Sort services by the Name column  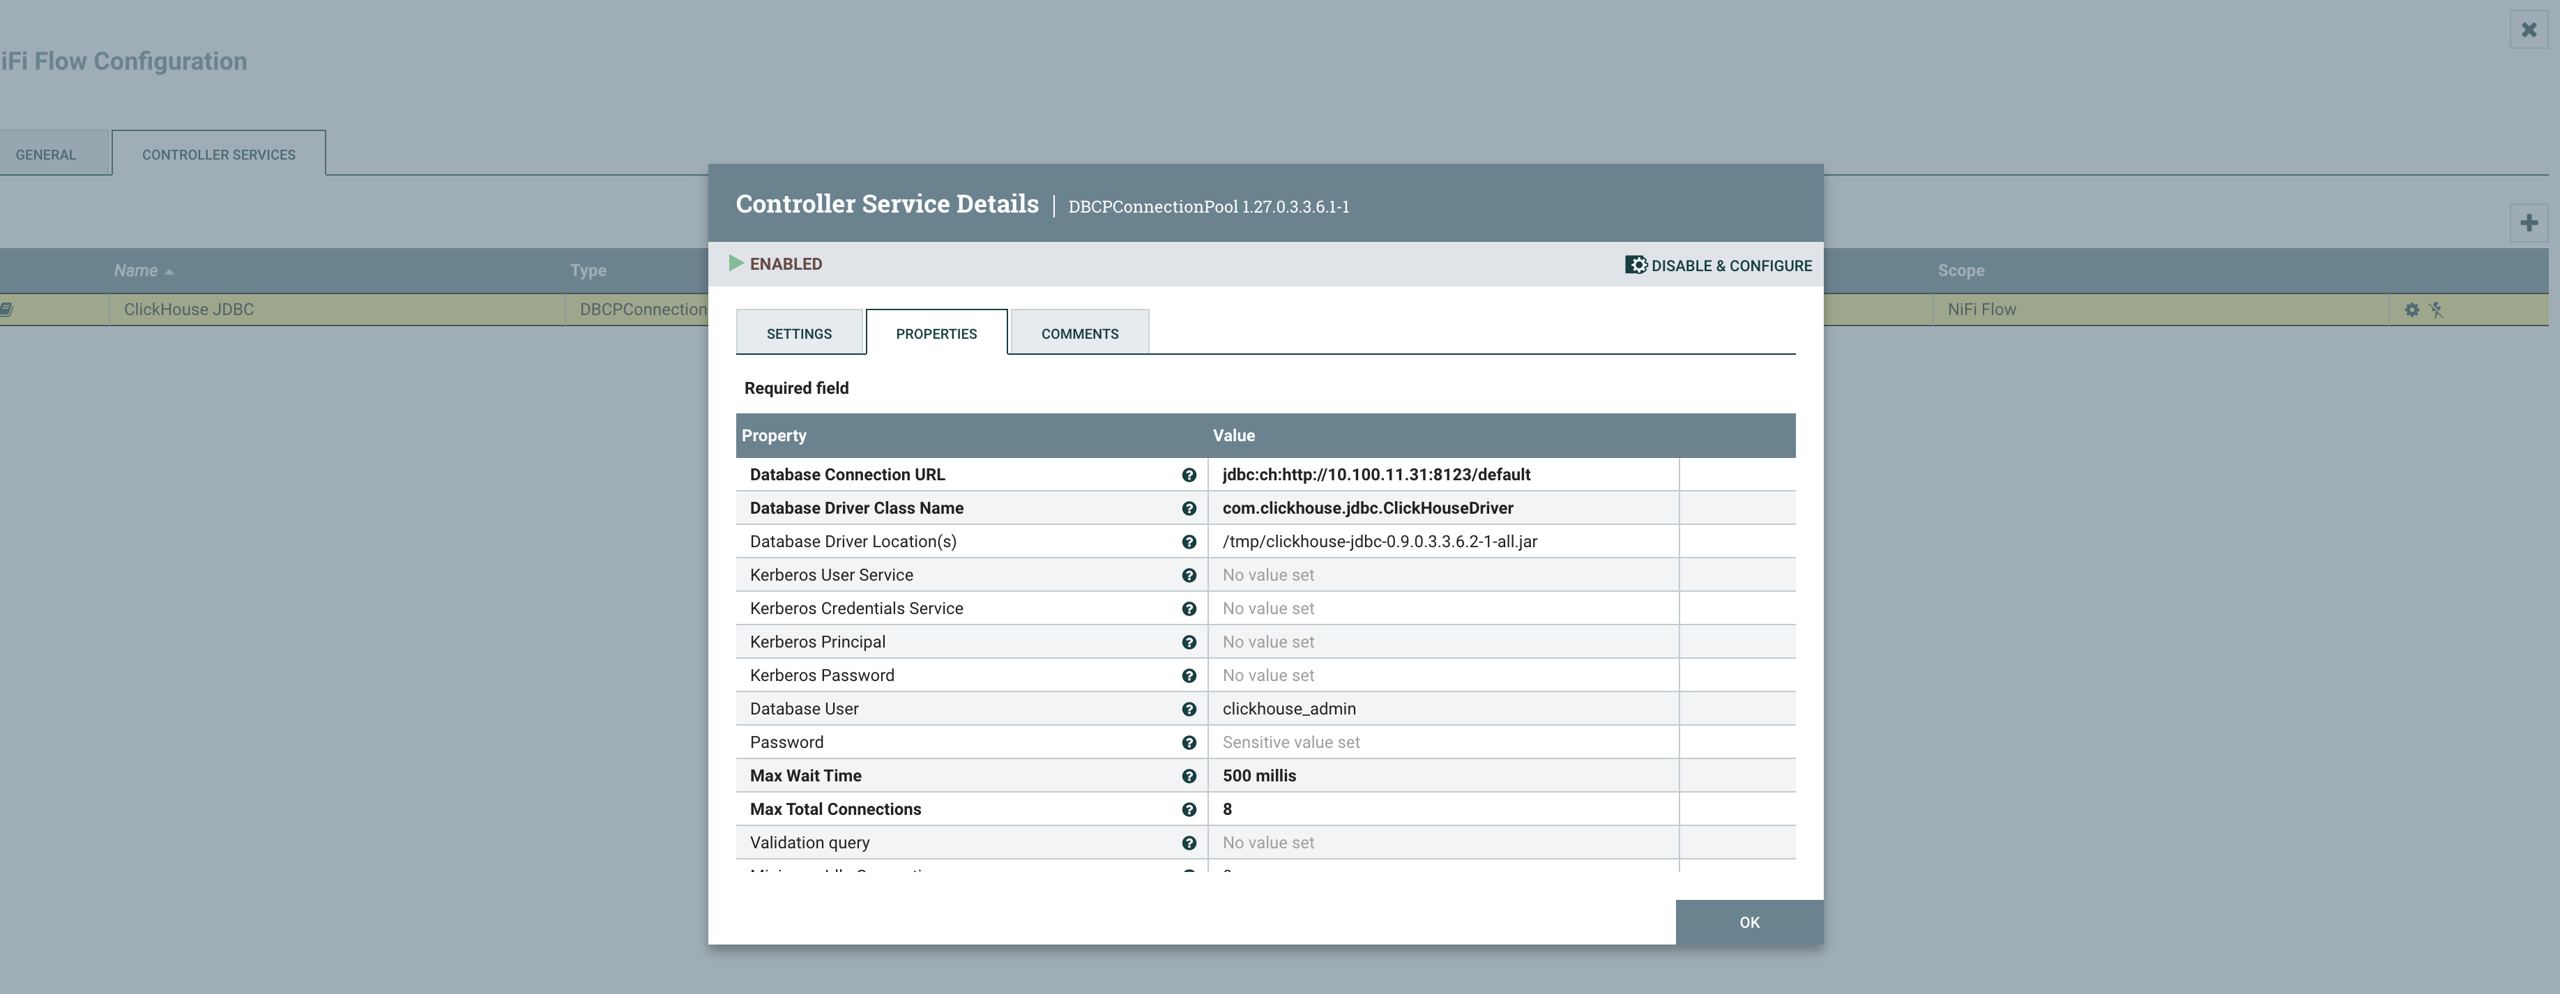point(136,270)
